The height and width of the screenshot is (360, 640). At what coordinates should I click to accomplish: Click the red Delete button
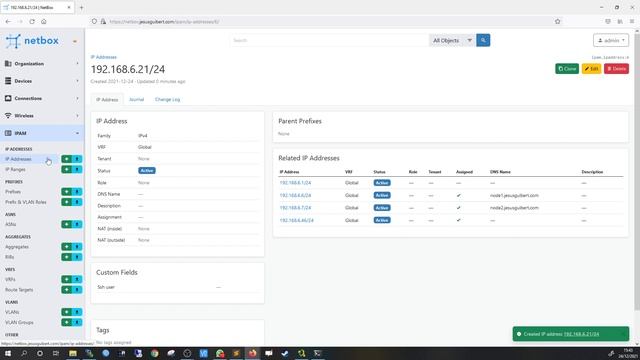coord(616,69)
